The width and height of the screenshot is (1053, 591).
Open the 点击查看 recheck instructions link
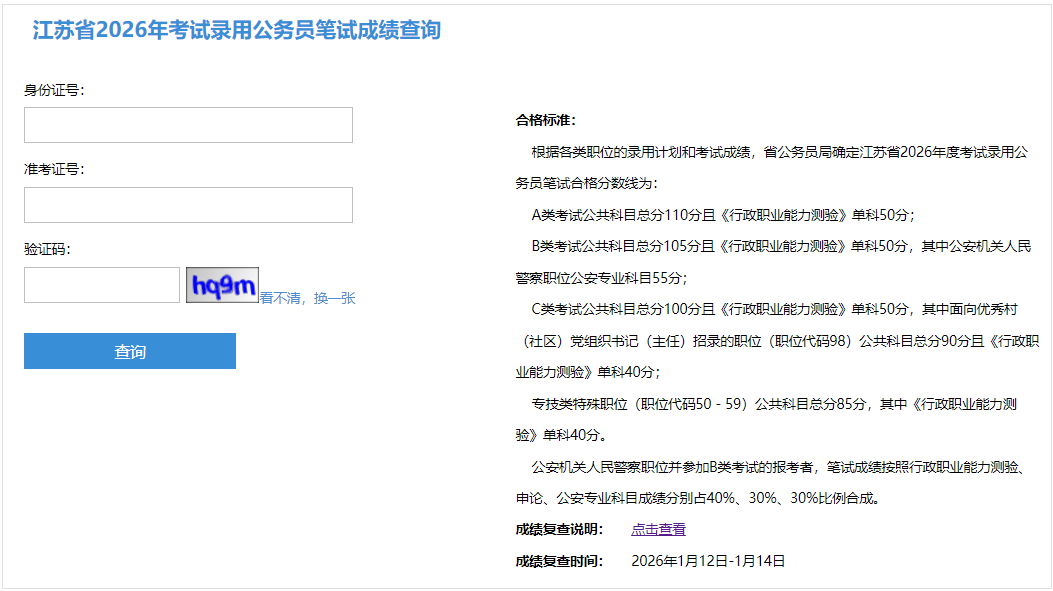point(658,529)
